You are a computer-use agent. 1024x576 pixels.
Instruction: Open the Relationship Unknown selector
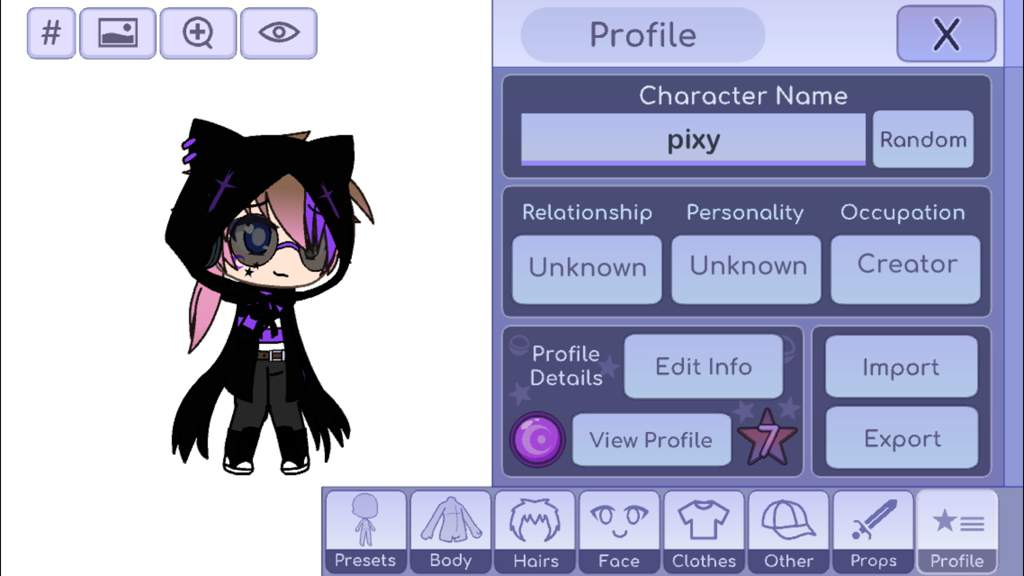coord(587,269)
